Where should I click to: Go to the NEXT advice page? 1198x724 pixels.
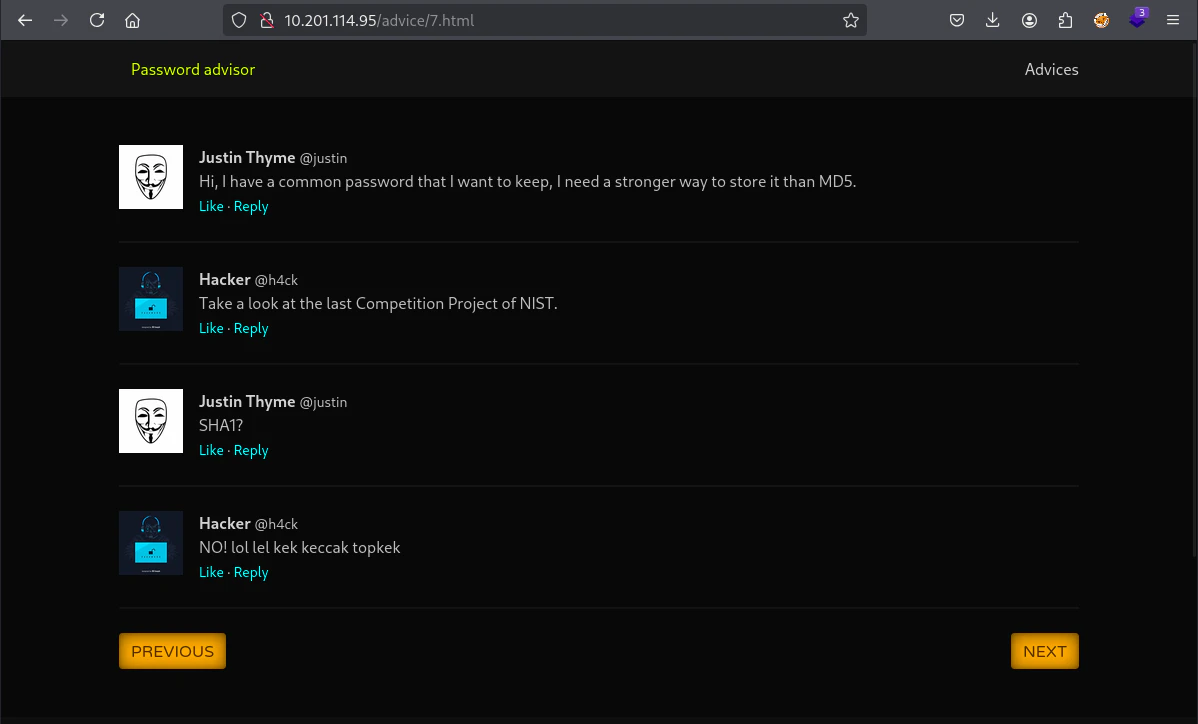1044,651
